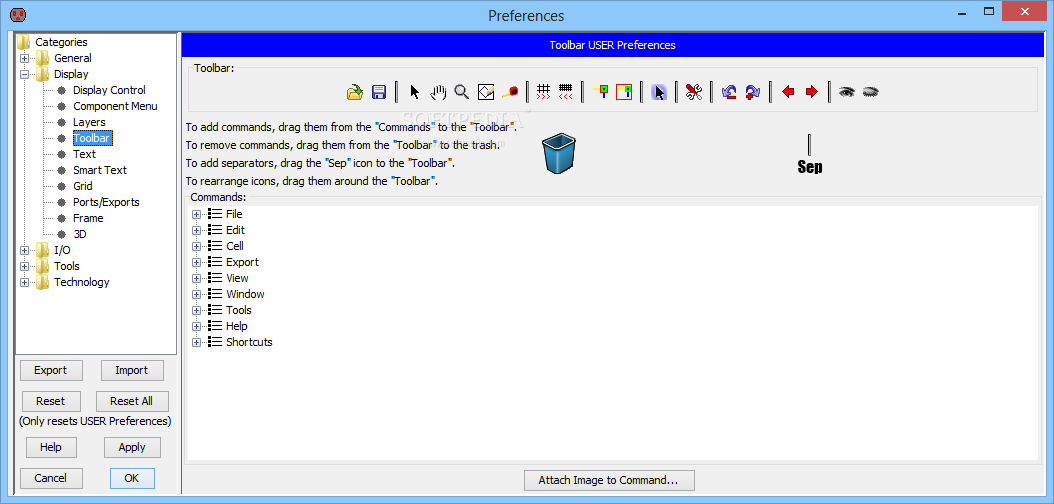This screenshot has height=504, width=1054.
Task: Open Smart Text preferences
Action: pyautogui.click(x=99, y=170)
